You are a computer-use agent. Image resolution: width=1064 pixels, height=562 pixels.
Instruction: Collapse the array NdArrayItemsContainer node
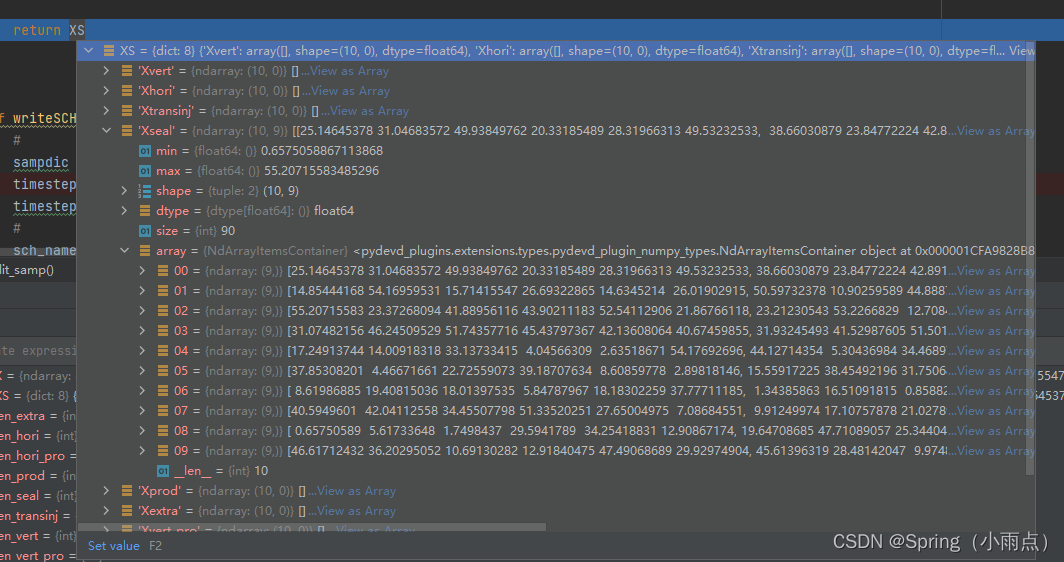coord(125,250)
